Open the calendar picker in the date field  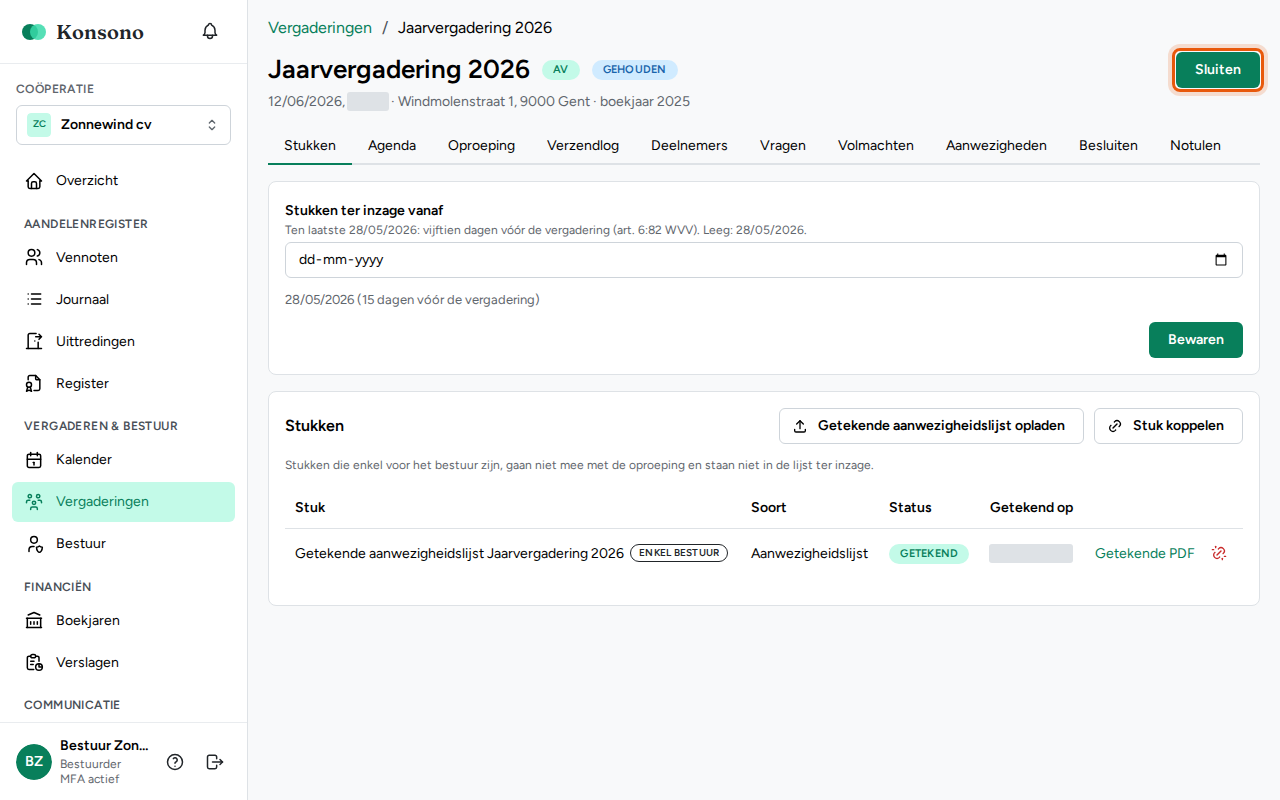[1220, 260]
